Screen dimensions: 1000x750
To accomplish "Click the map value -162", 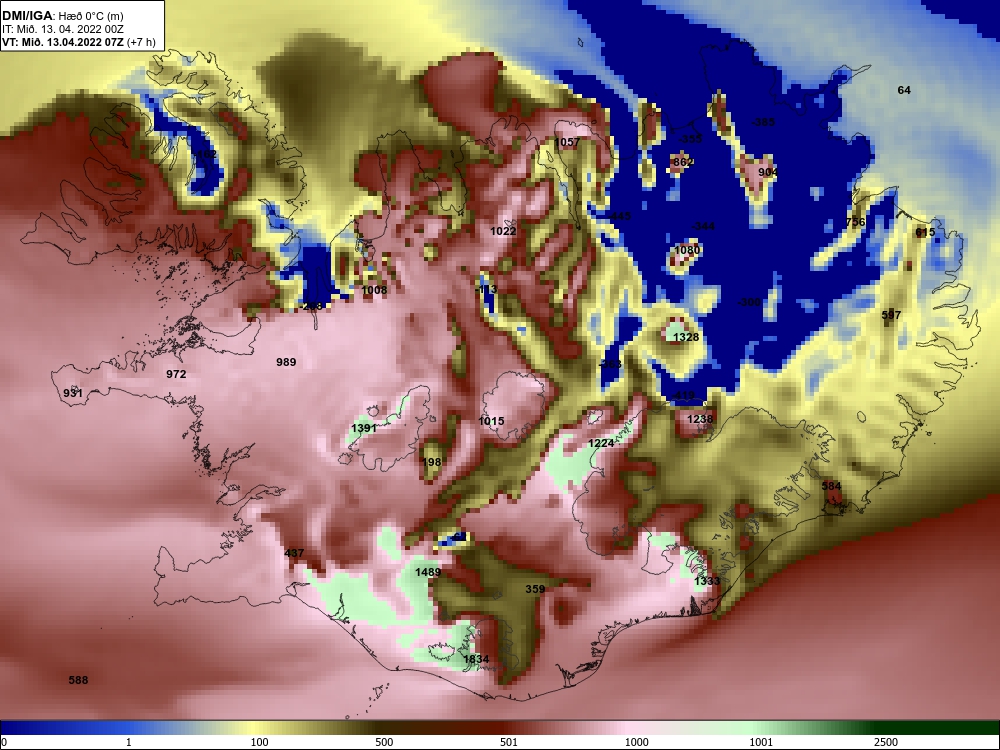I will pos(204,154).
